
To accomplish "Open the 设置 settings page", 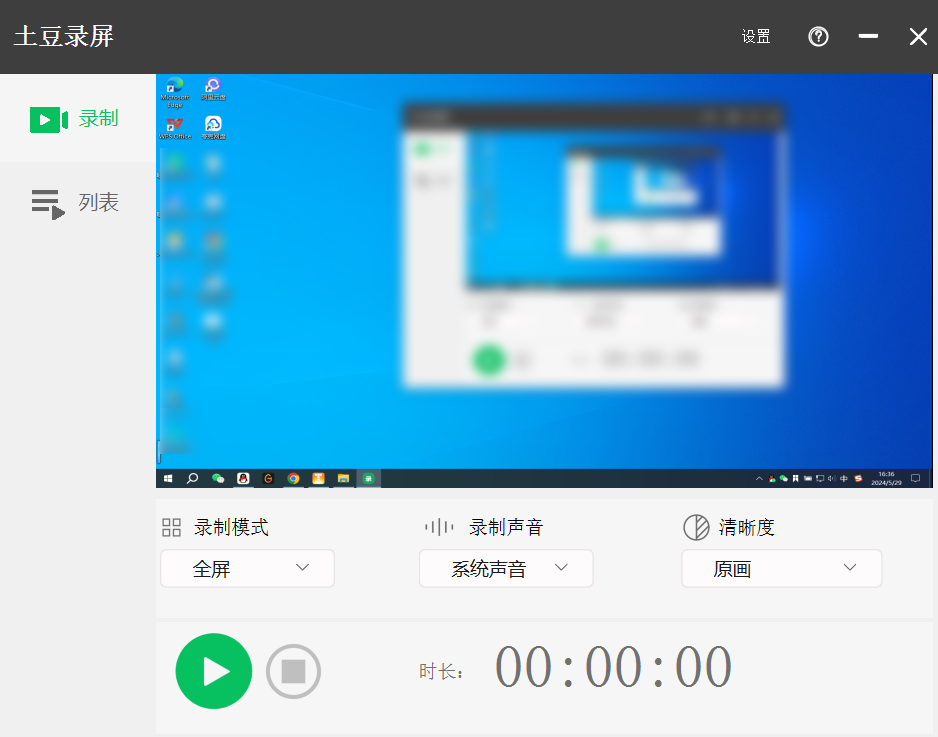I will click(756, 36).
